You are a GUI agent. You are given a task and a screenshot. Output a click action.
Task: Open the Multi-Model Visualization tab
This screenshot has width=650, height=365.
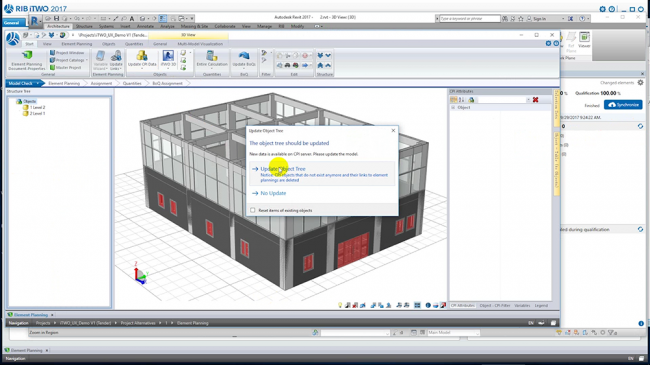coord(200,44)
